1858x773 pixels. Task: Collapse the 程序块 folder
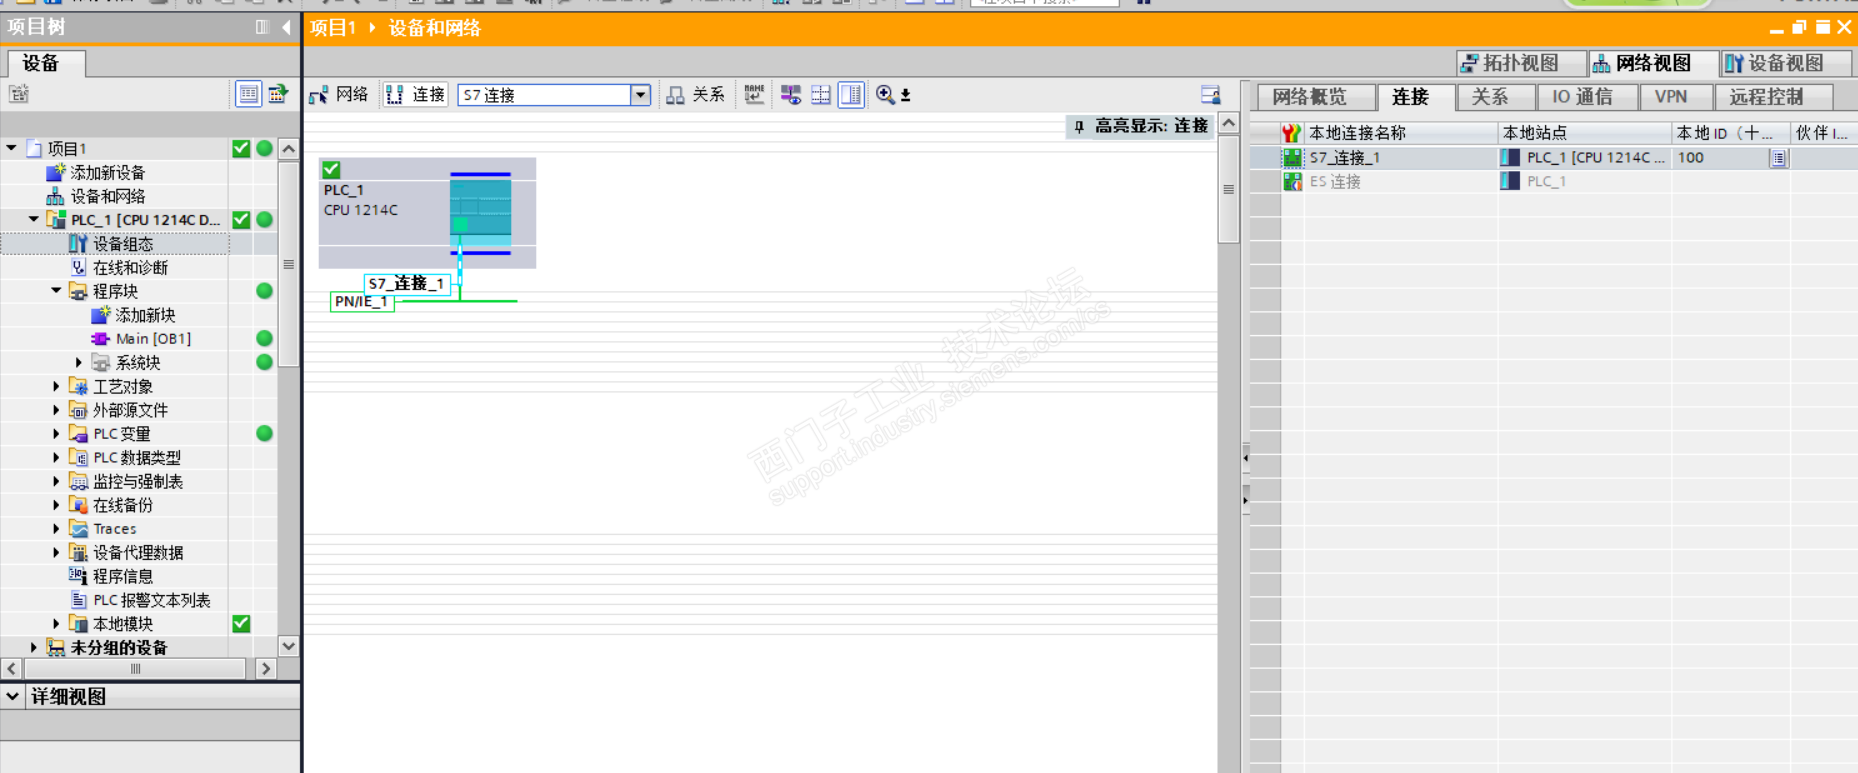click(57, 291)
